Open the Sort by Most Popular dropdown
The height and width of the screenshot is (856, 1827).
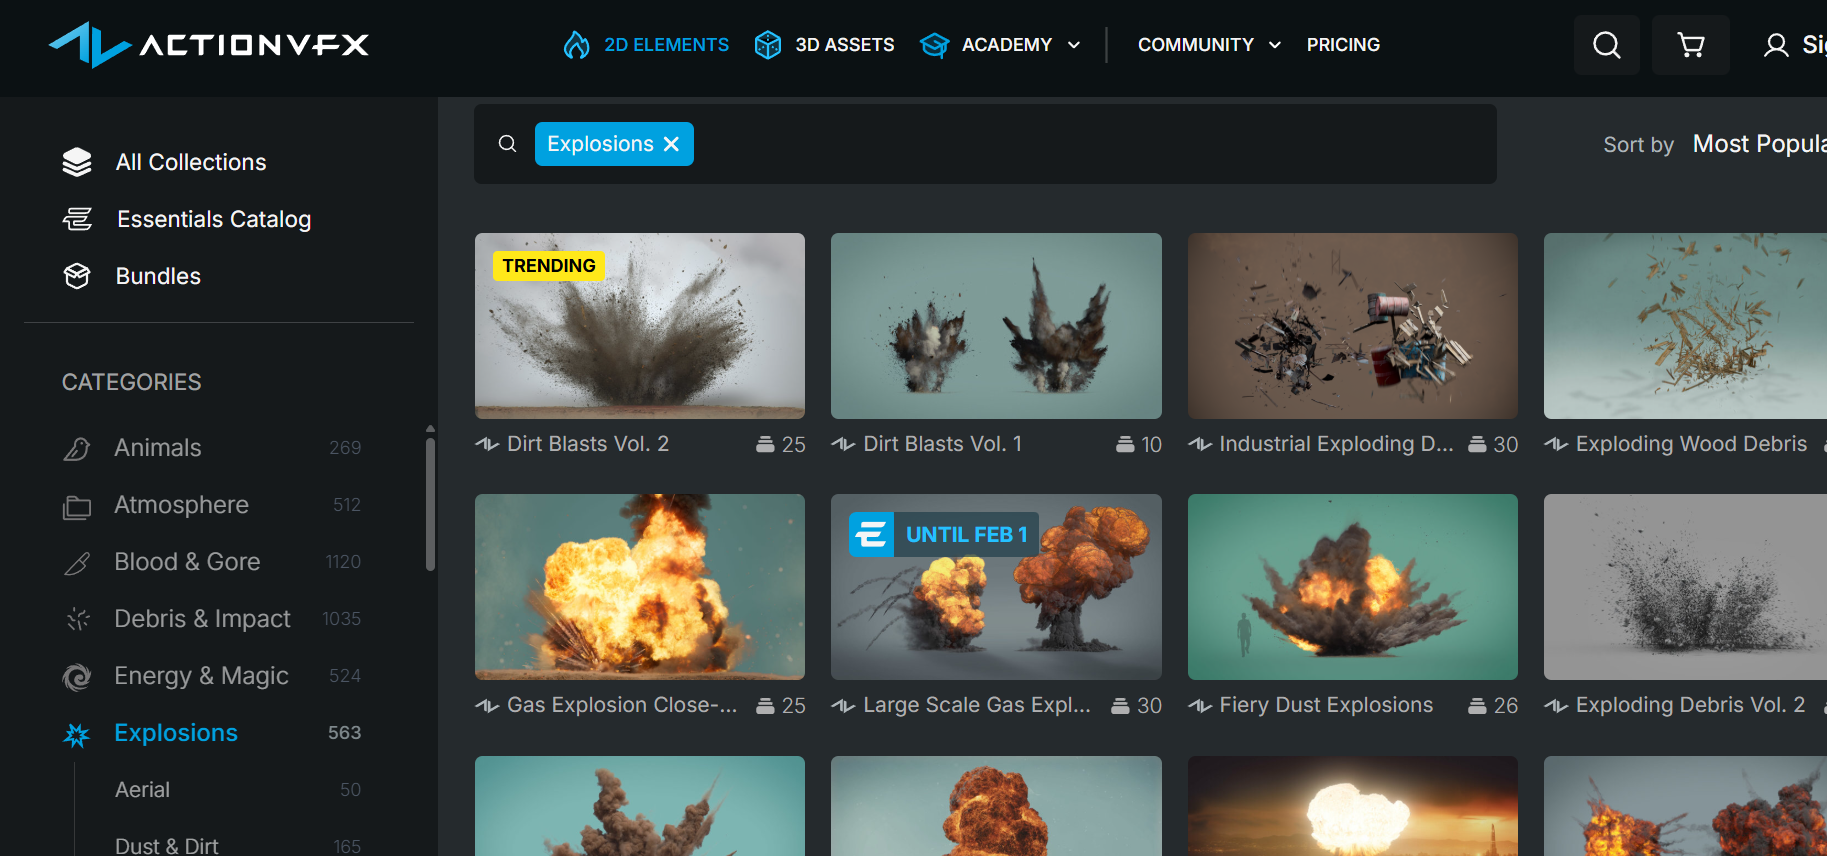[1760, 144]
